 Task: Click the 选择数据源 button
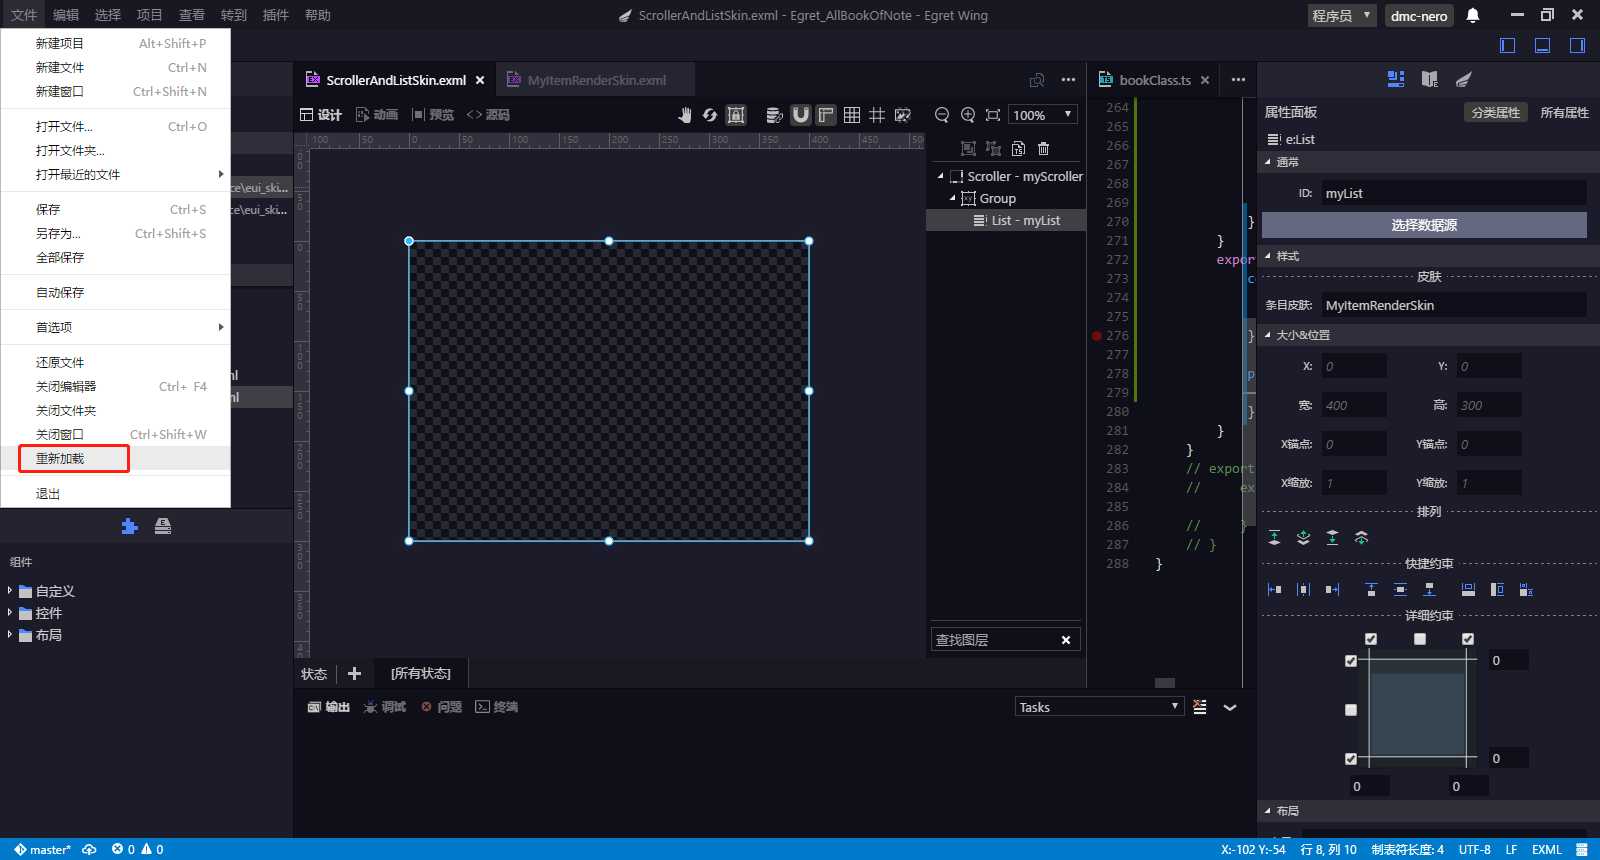(x=1424, y=225)
